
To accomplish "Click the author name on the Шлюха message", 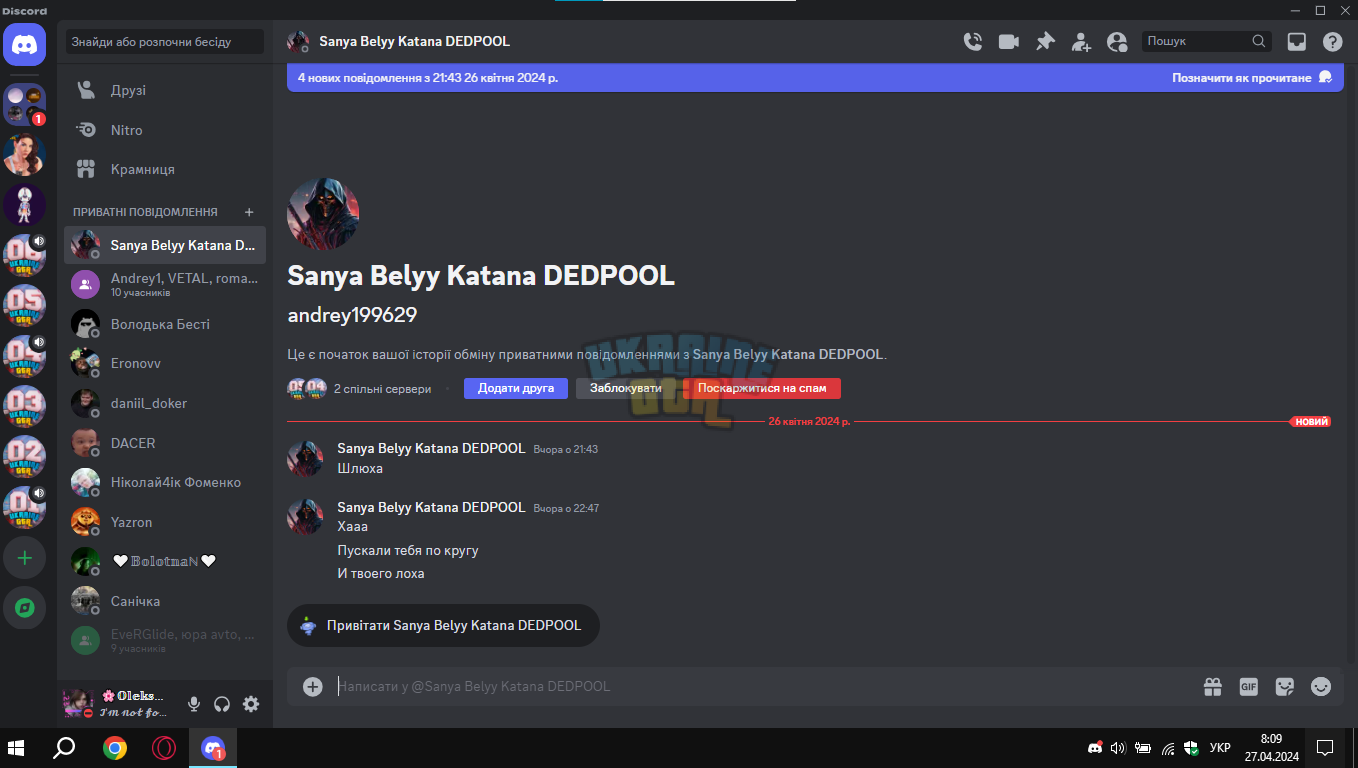I will click(431, 448).
